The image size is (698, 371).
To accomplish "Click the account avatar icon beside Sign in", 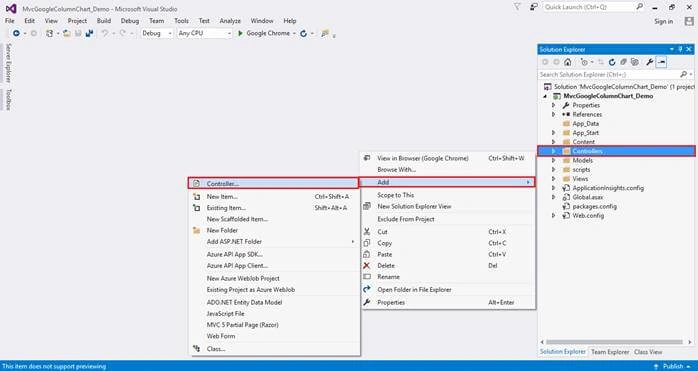I will tap(689, 21).
